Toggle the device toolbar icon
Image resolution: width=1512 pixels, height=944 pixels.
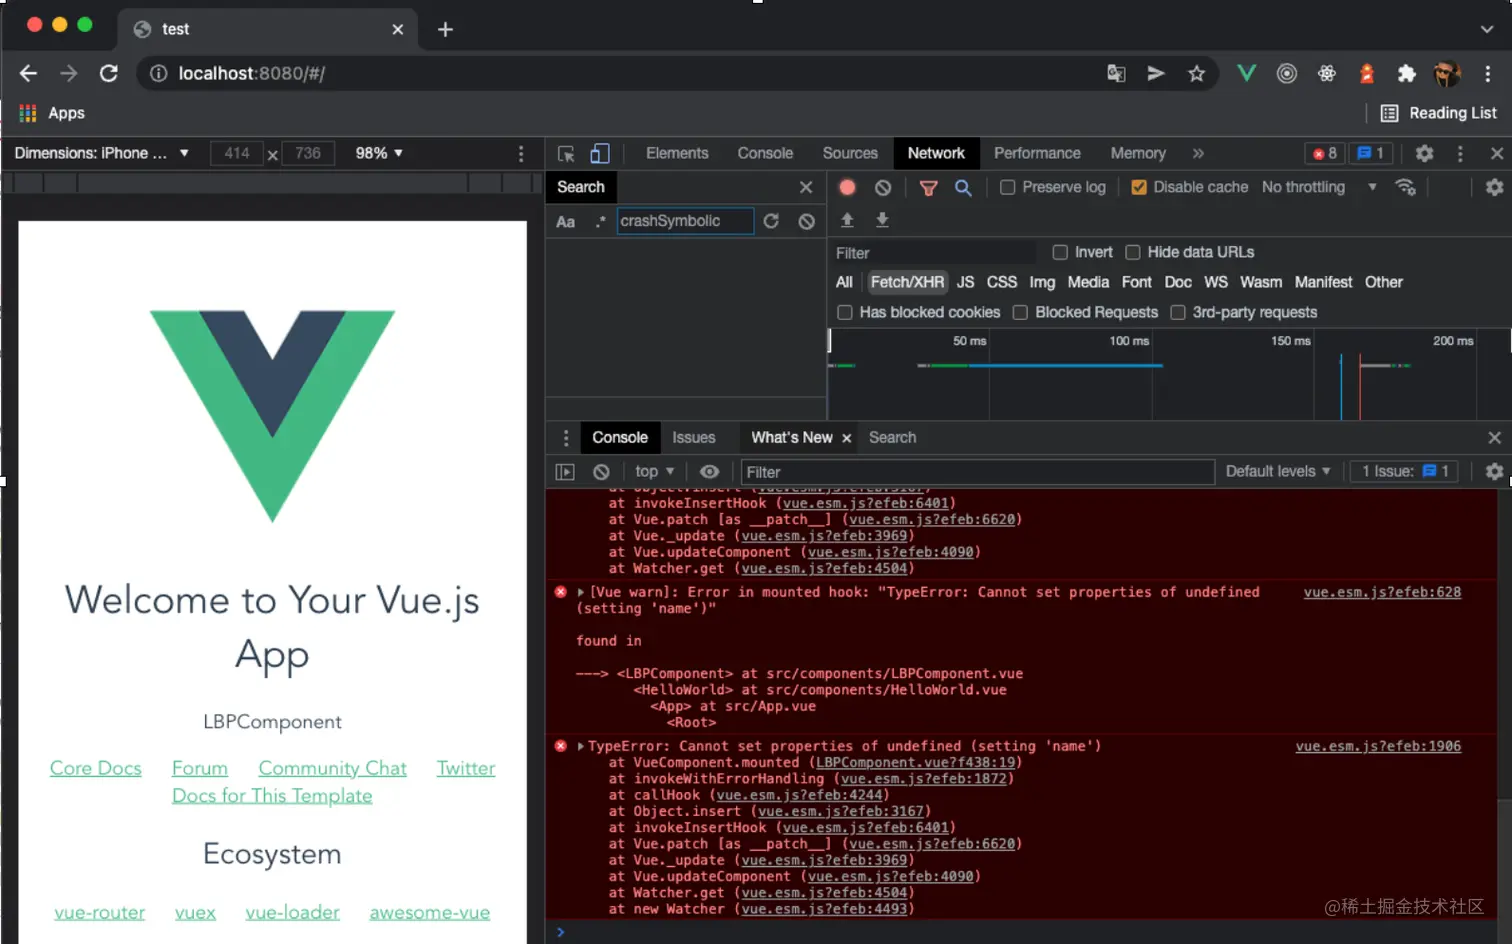coord(599,153)
